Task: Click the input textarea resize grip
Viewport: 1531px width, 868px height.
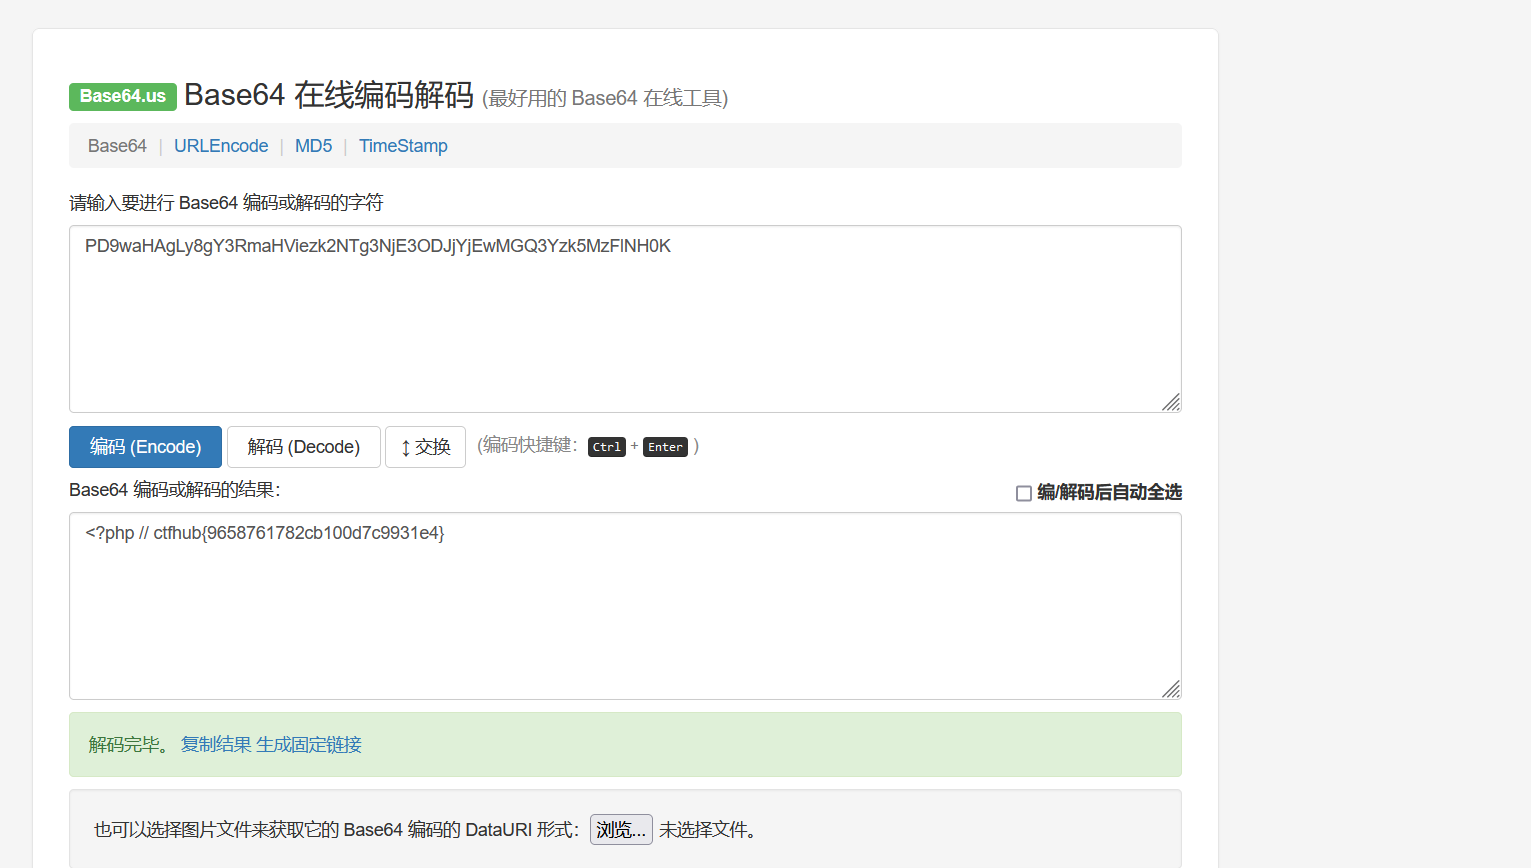Action: pos(1171,402)
